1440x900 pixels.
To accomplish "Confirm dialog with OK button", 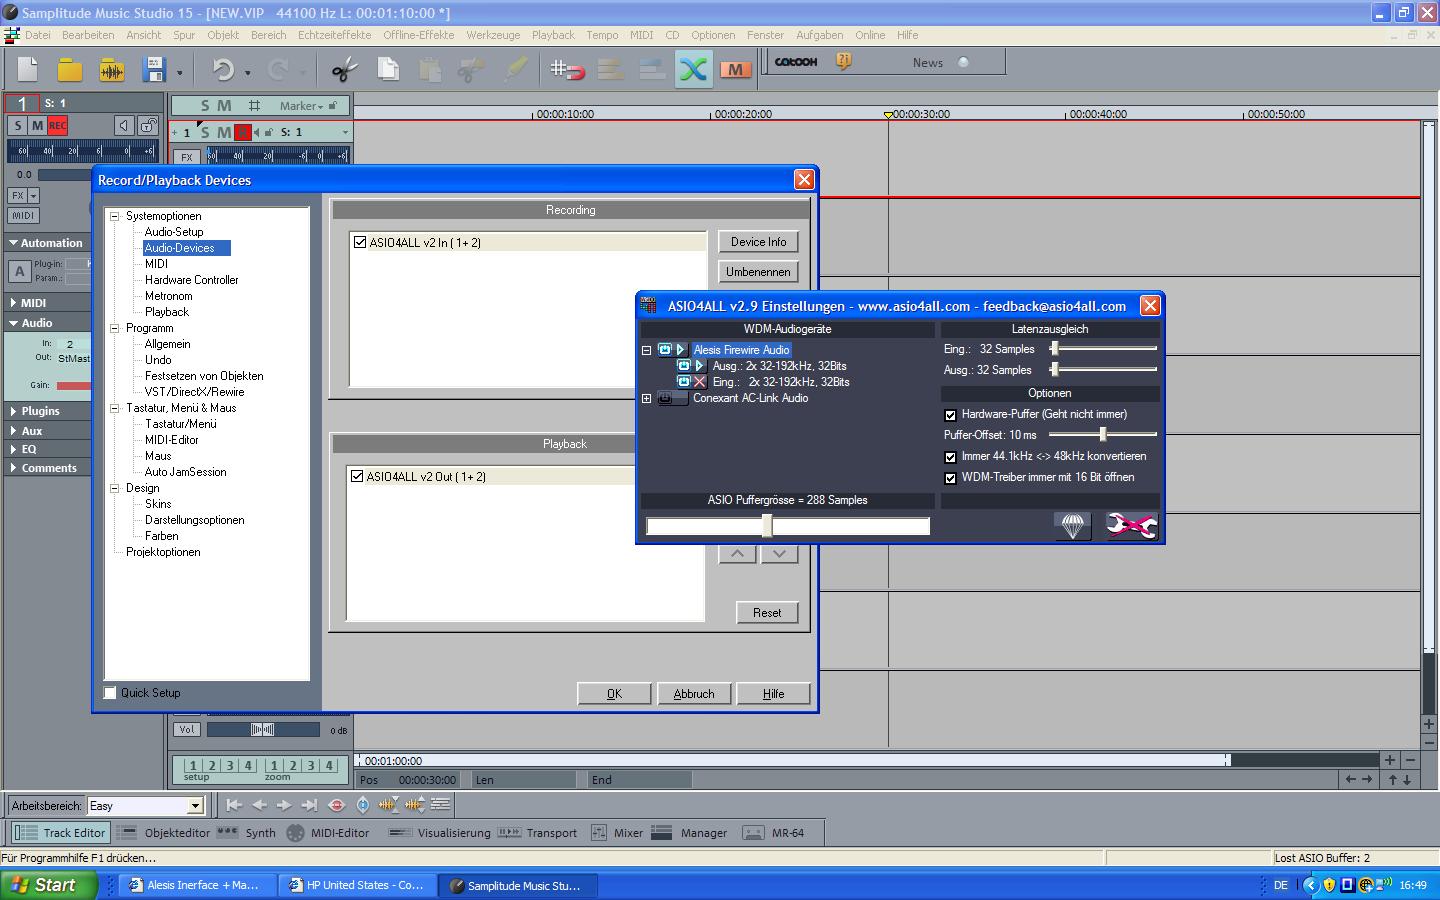I will point(614,694).
